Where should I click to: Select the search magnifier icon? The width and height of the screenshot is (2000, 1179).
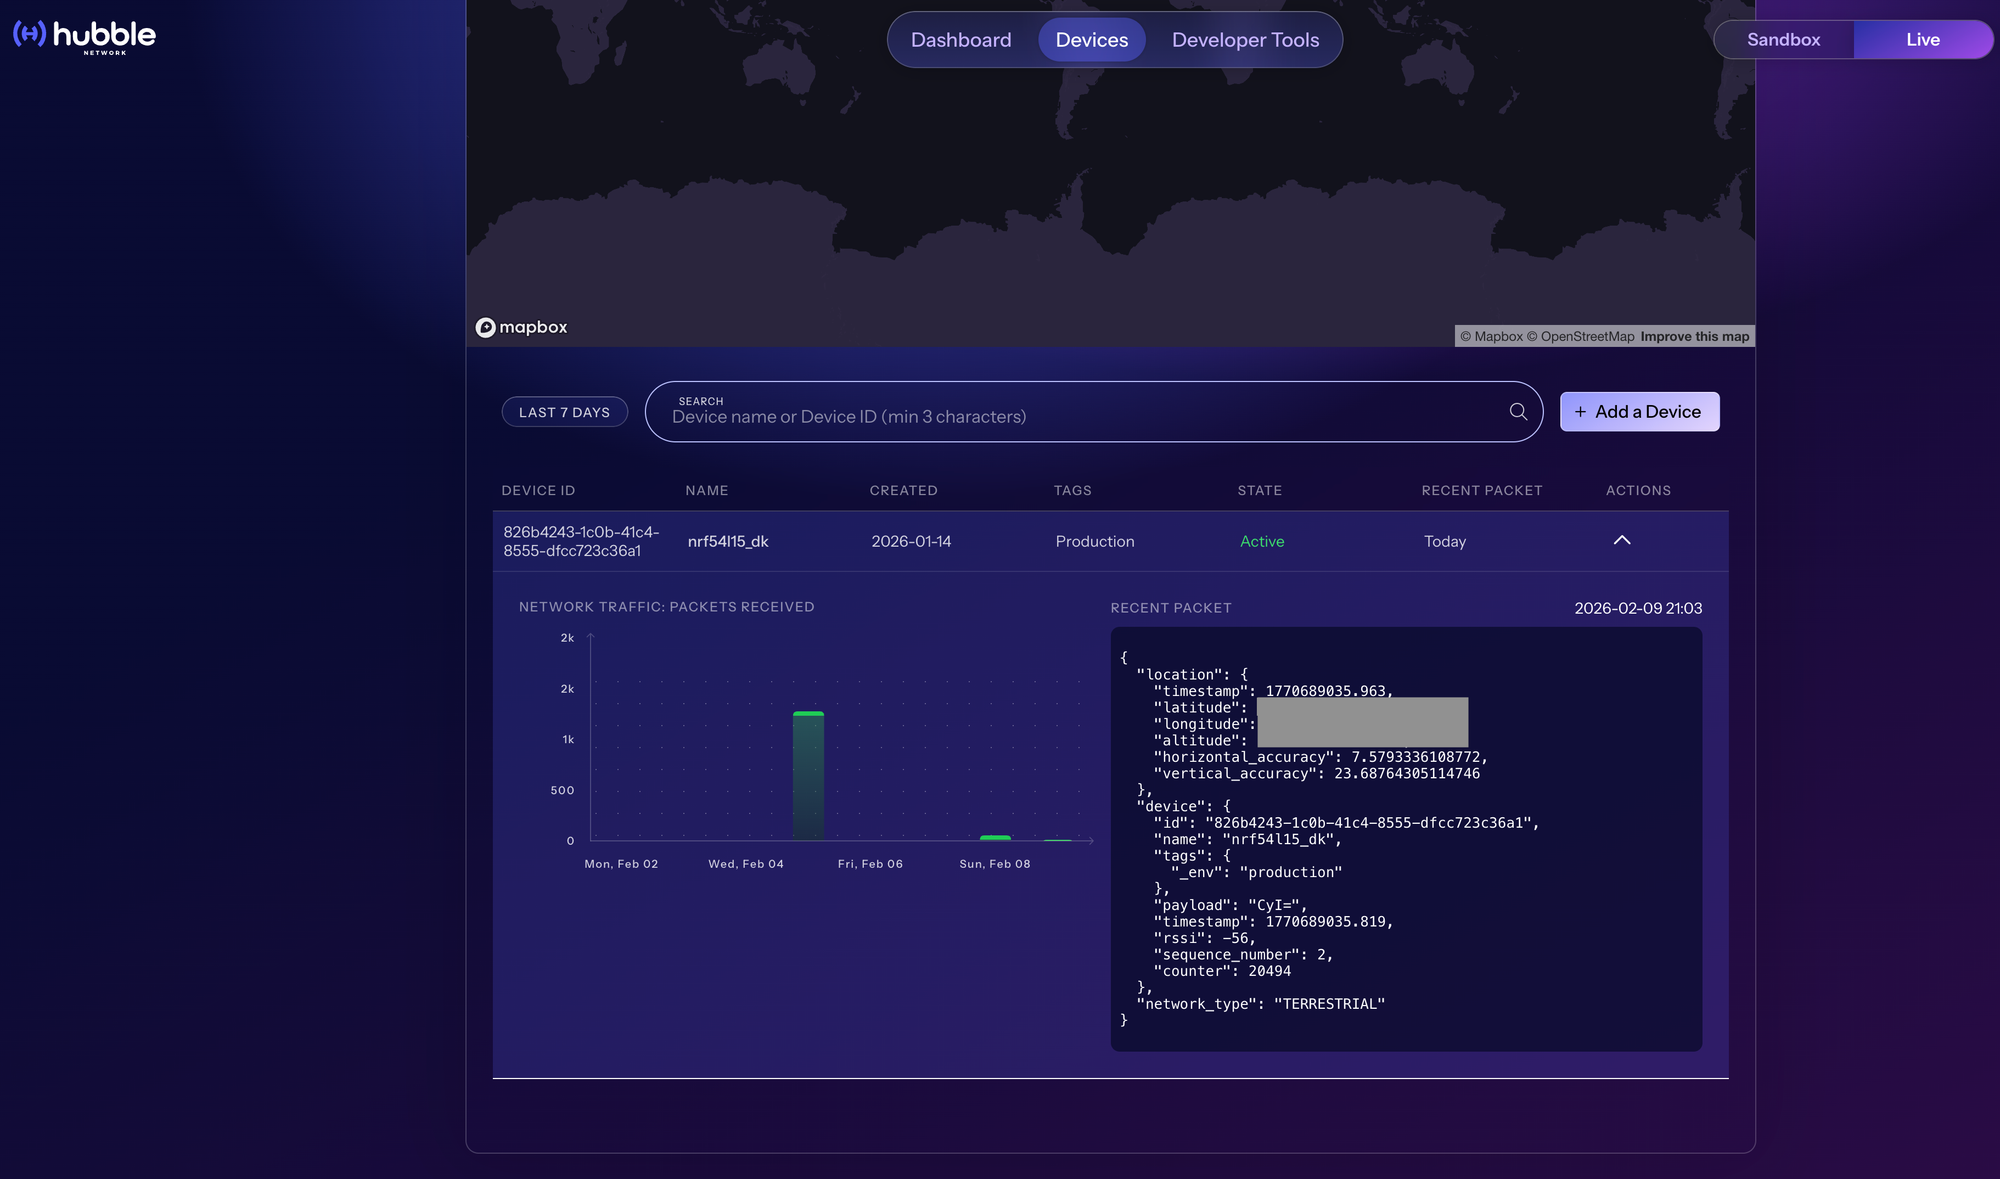[1517, 411]
